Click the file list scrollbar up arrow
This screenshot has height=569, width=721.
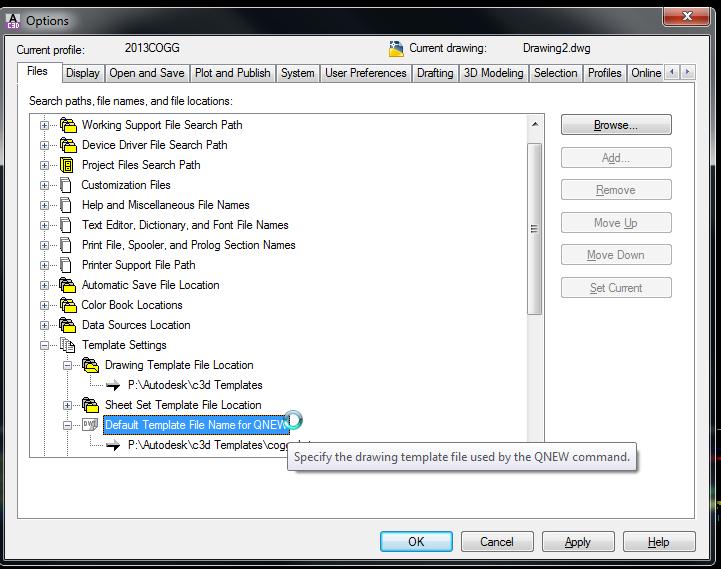point(535,124)
